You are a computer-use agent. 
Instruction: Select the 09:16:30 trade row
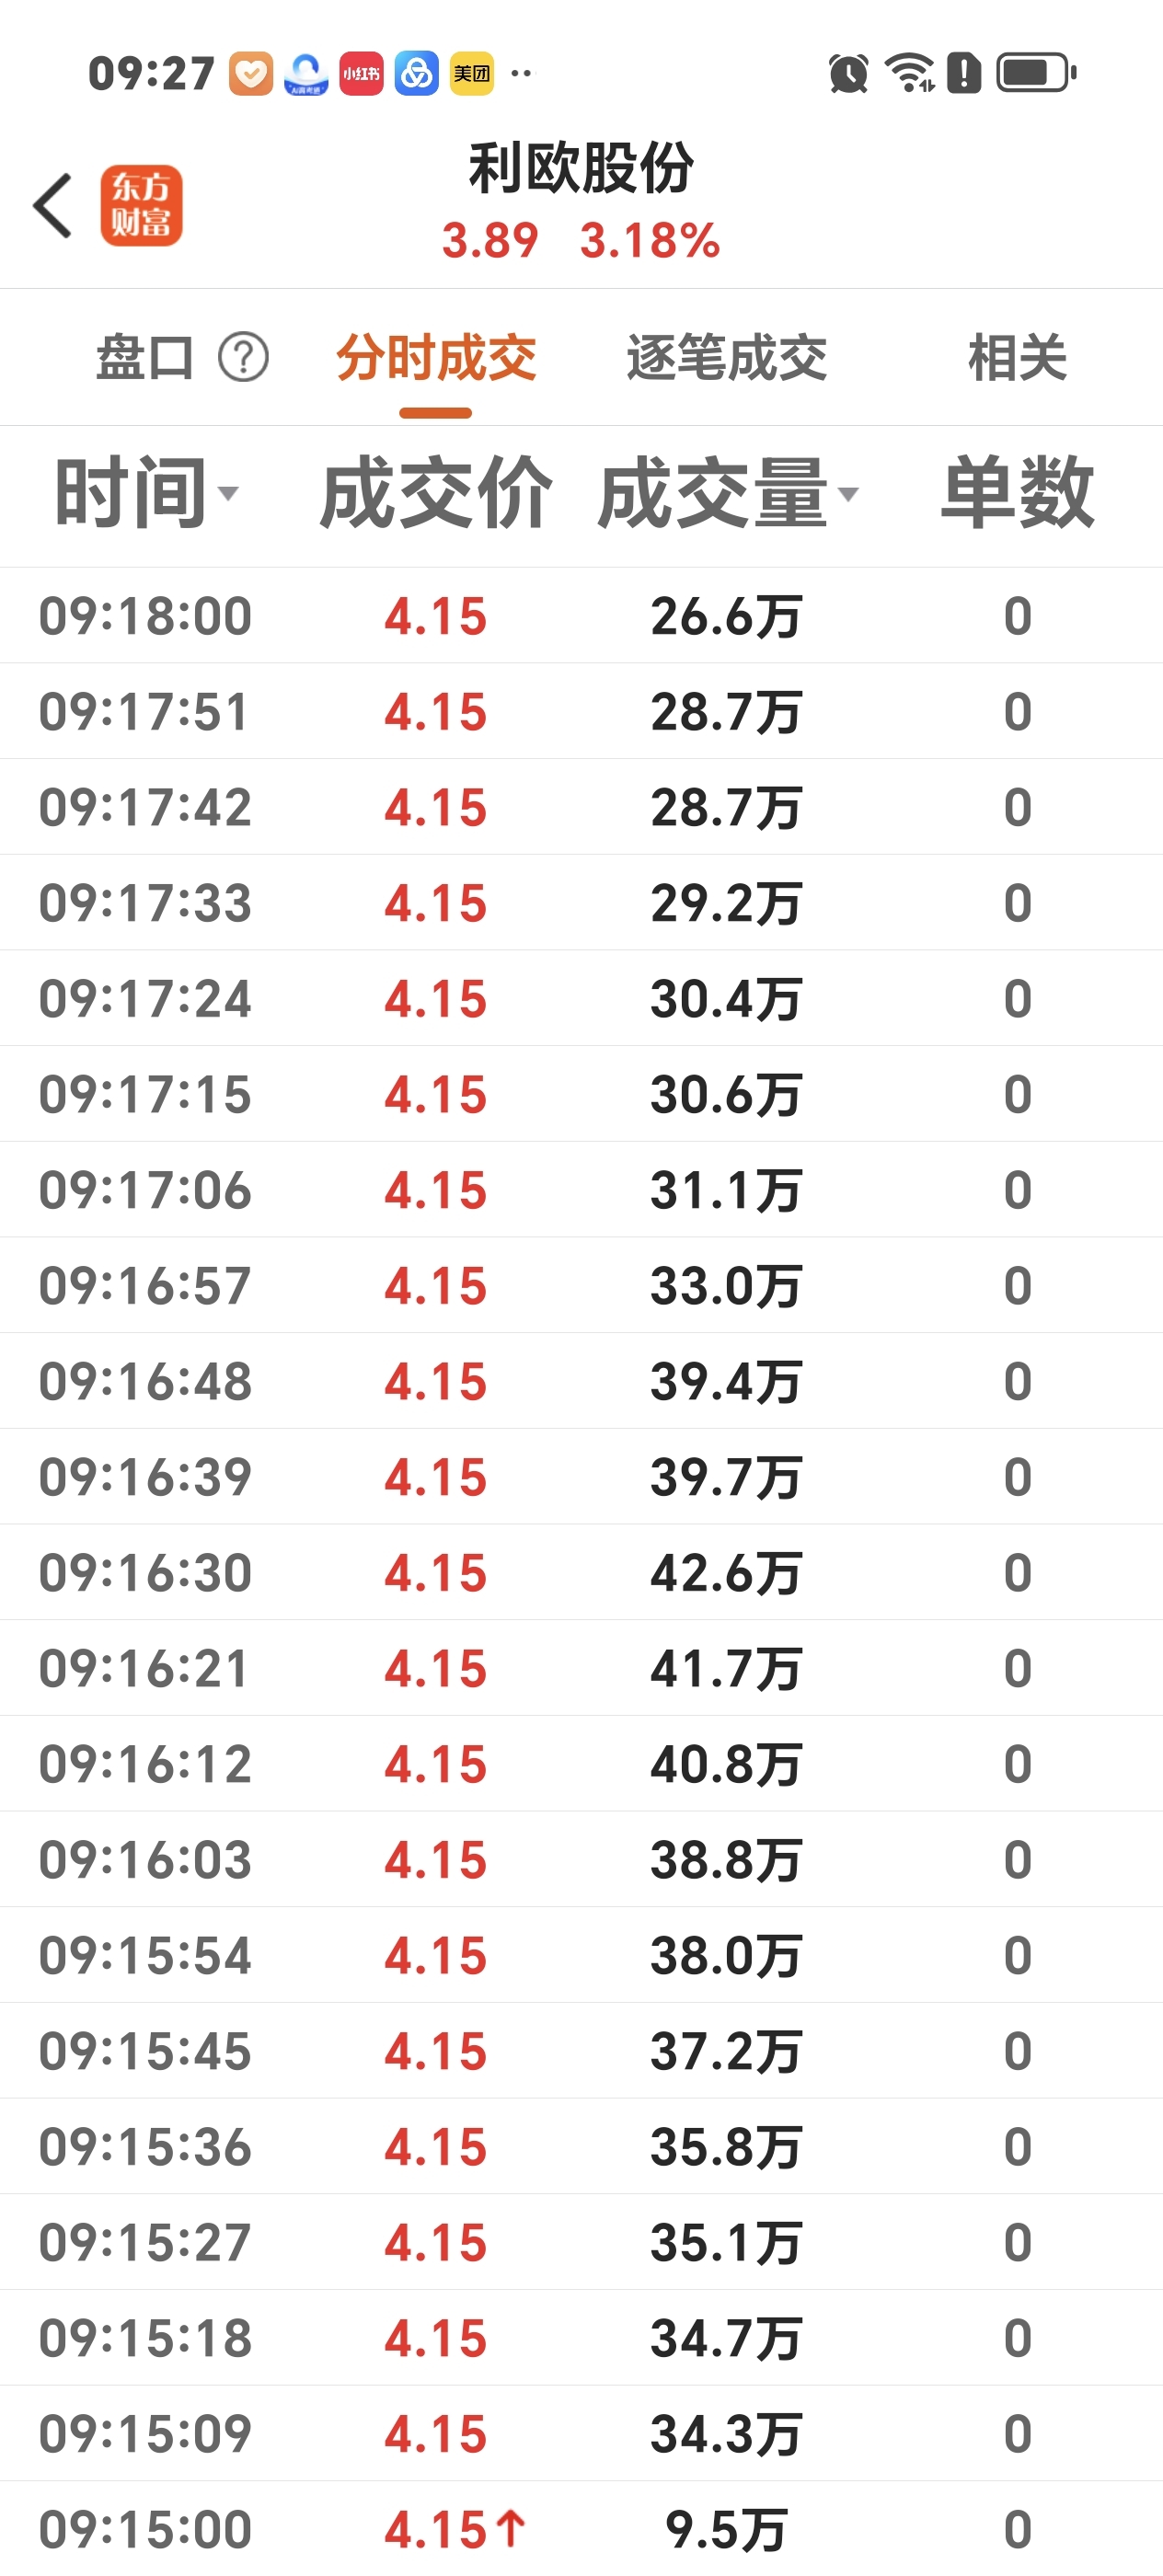(x=581, y=1572)
